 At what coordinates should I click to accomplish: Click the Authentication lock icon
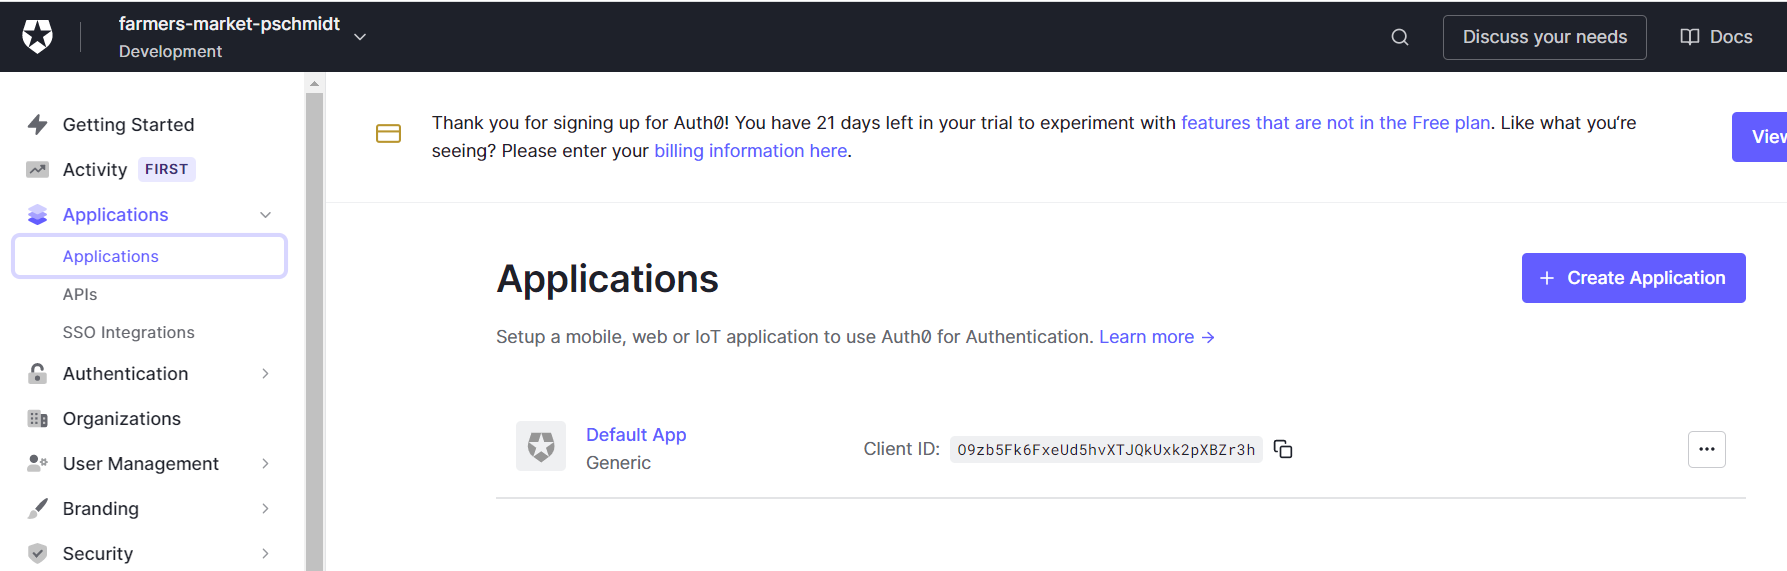38,373
